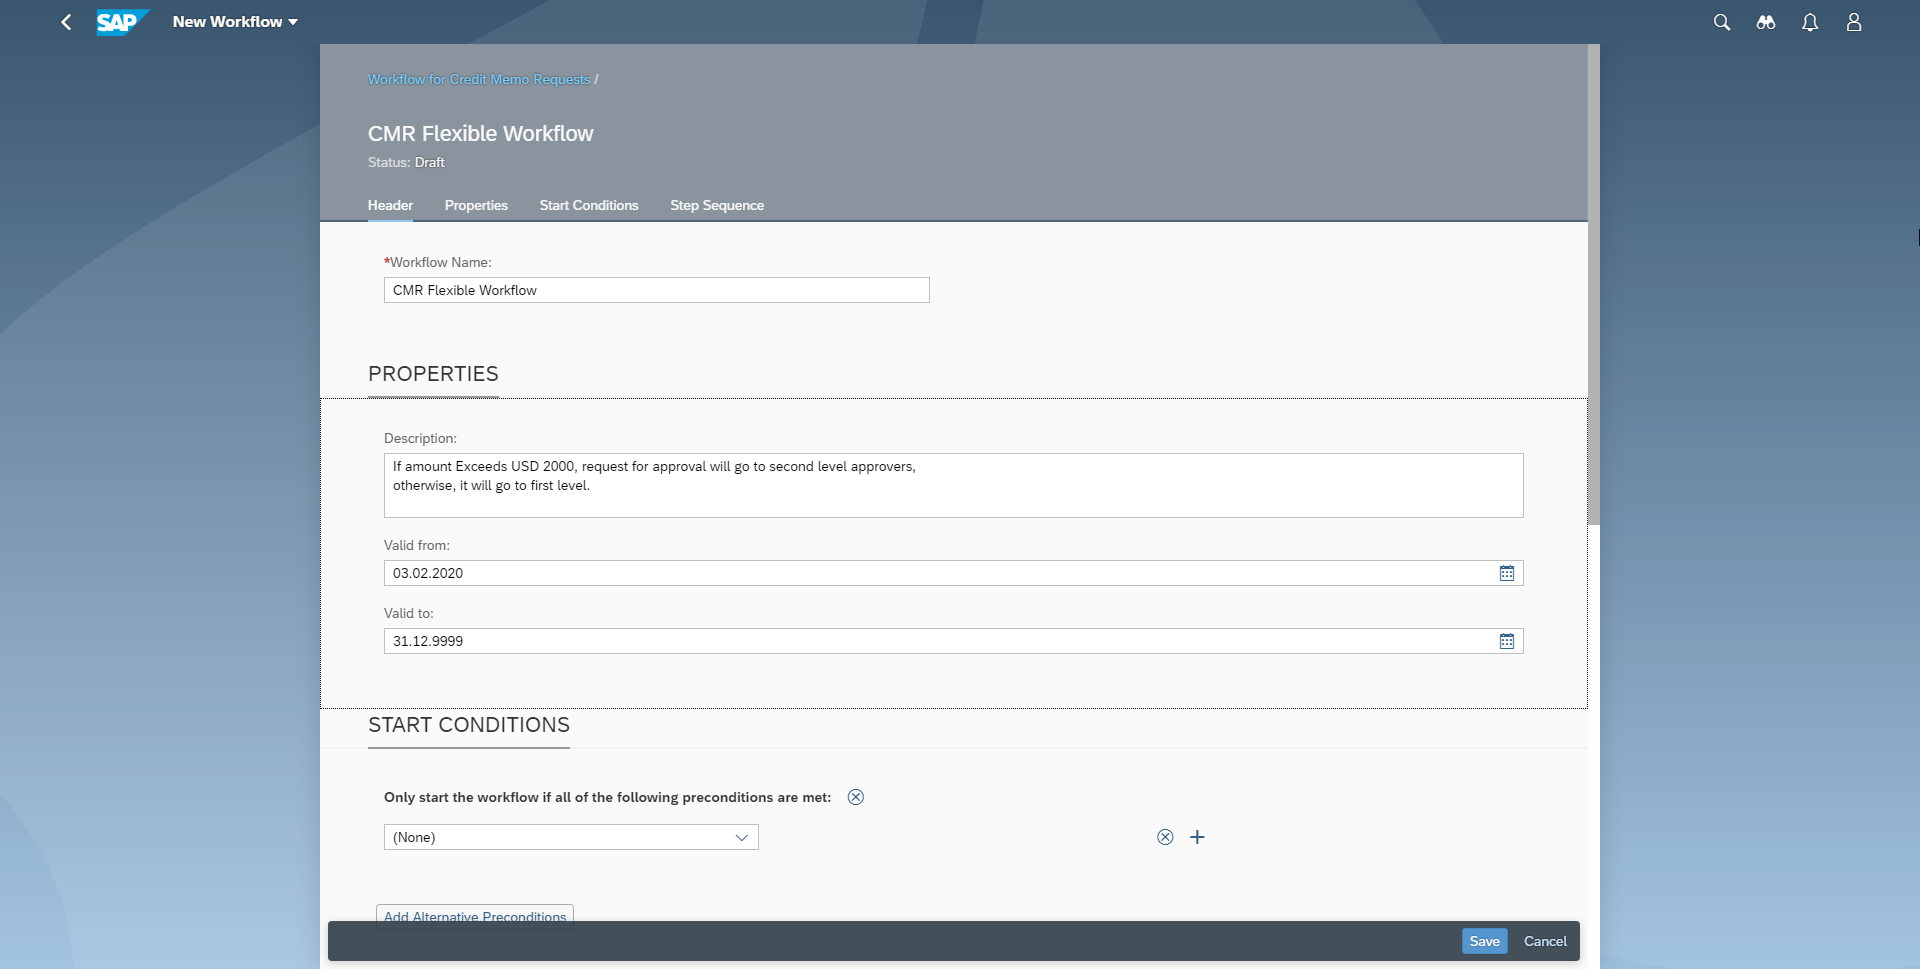Image resolution: width=1920 pixels, height=969 pixels.
Task: Open calendar picker for Valid to
Action: pyautogui.click(x=1507, y=641)
